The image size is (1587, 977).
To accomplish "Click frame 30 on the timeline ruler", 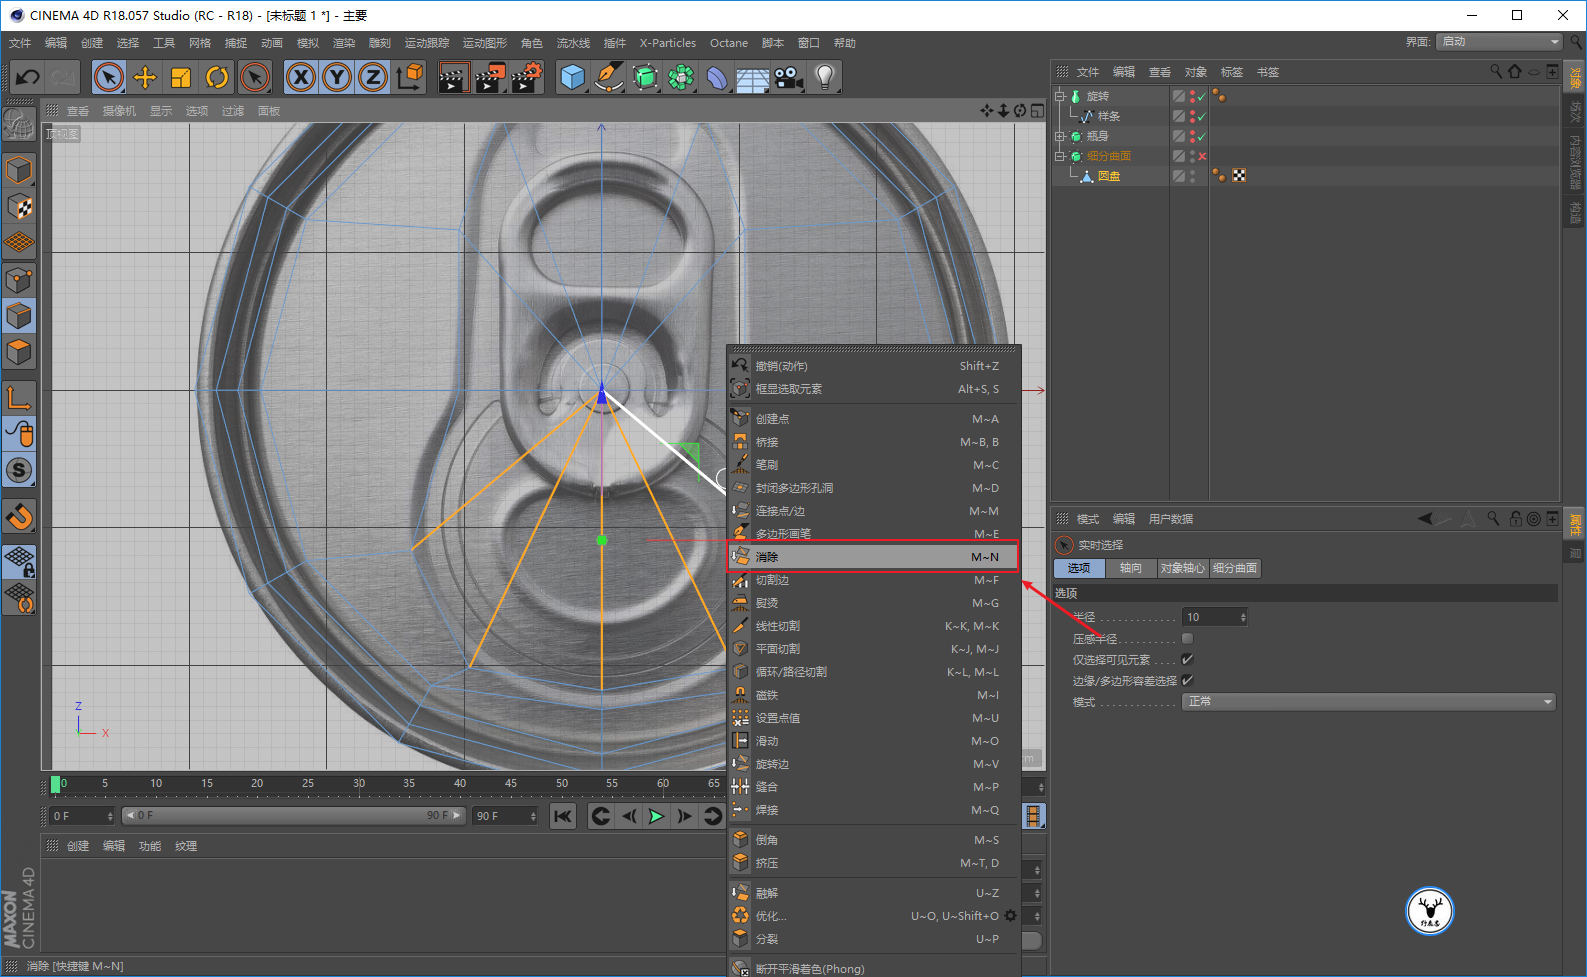I will click(359, 784).
